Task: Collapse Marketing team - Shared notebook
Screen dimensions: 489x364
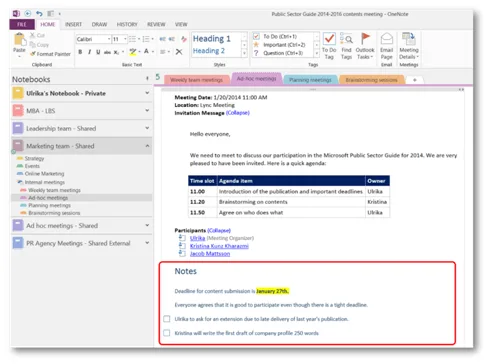Action: click(147, 146)
